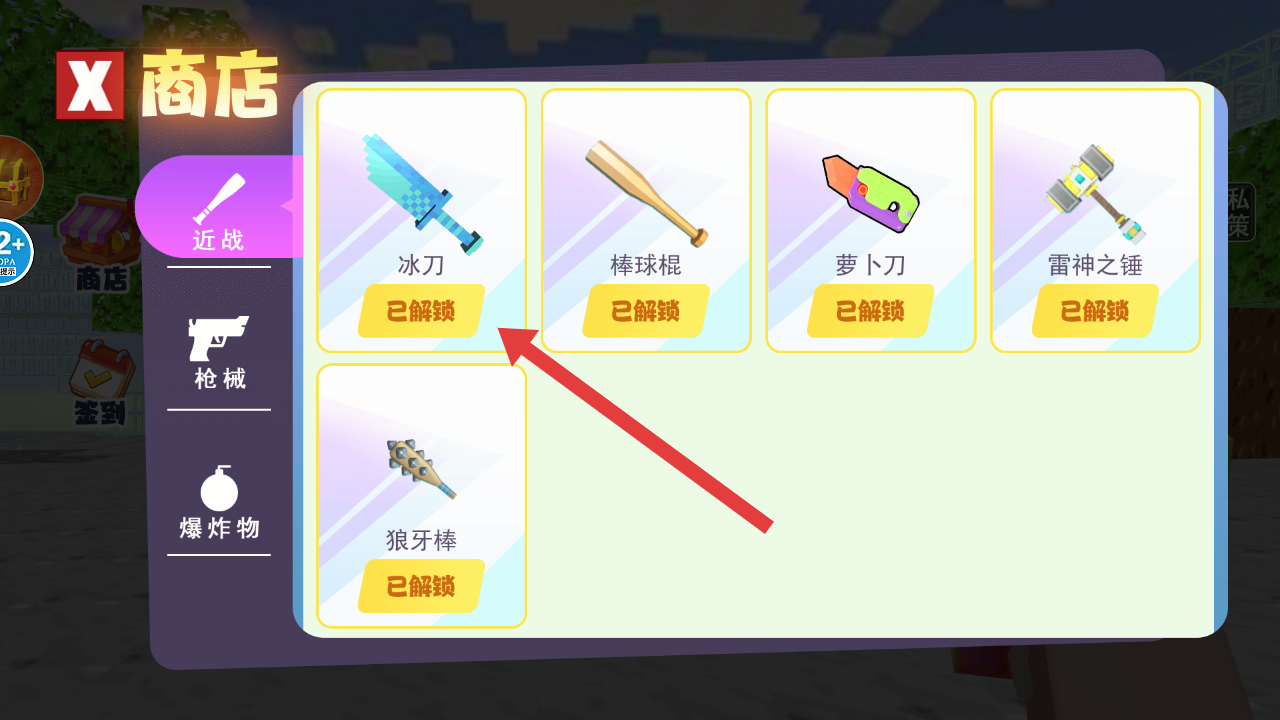This screenshot has height=720, width=1280.
Task: Click the 已解锁 button under 萝卜刀
Action: [x=870, y=311]
